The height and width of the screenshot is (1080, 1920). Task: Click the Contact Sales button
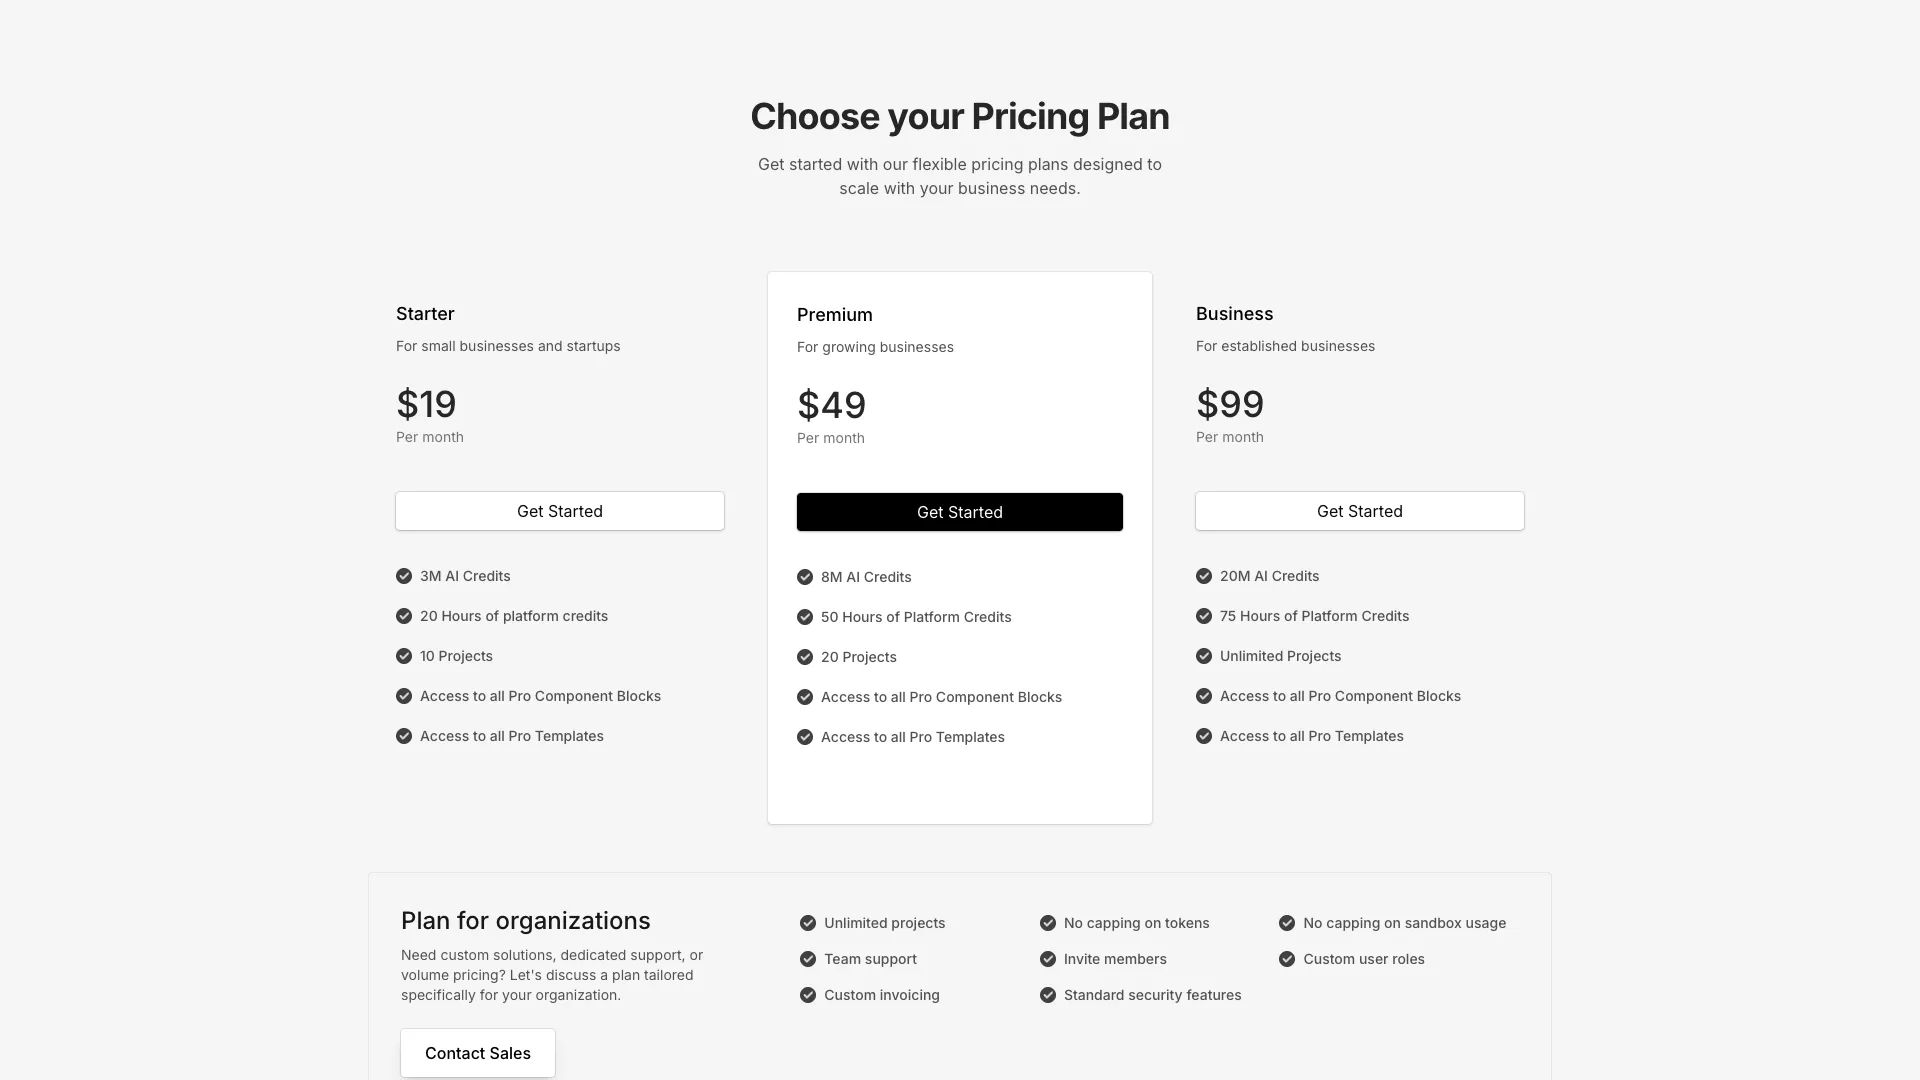click(x=477, y=1052)
